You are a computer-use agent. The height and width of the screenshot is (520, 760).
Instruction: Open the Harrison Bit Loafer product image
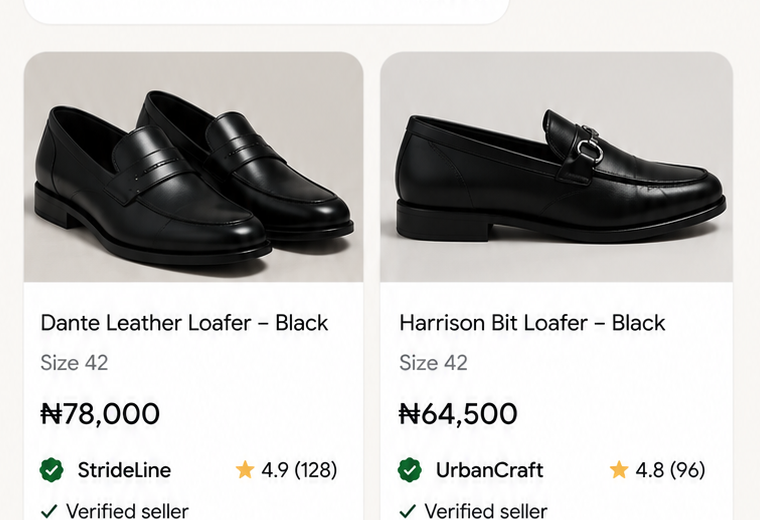[556, 167]
